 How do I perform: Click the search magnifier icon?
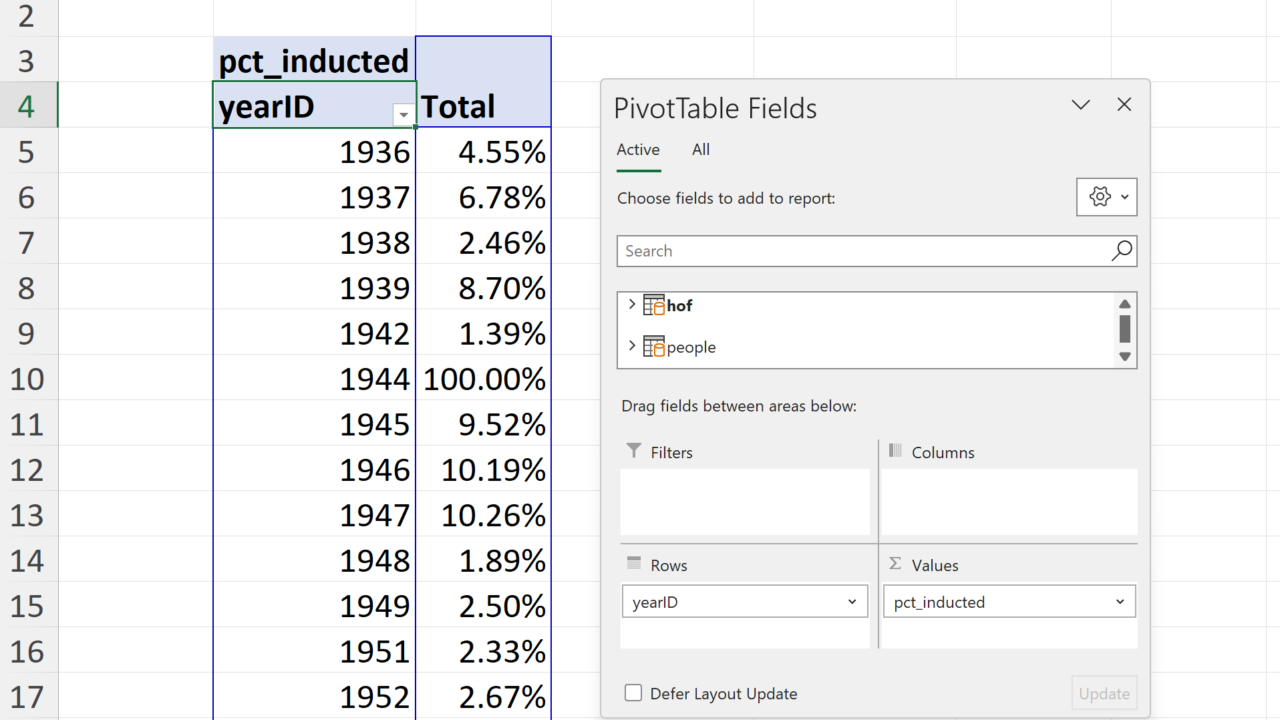pos(1121,251)
